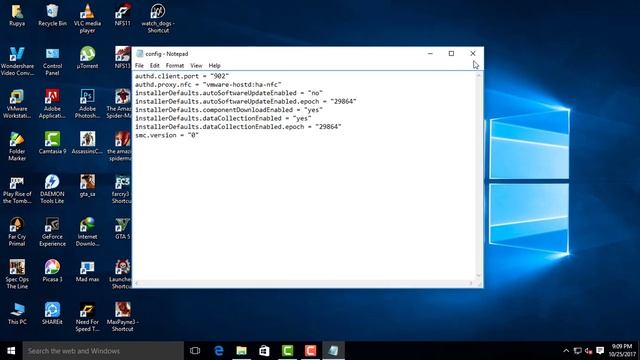Open Task View from the taskbar
Screen dimensions: 640x360
pos(195,351)
